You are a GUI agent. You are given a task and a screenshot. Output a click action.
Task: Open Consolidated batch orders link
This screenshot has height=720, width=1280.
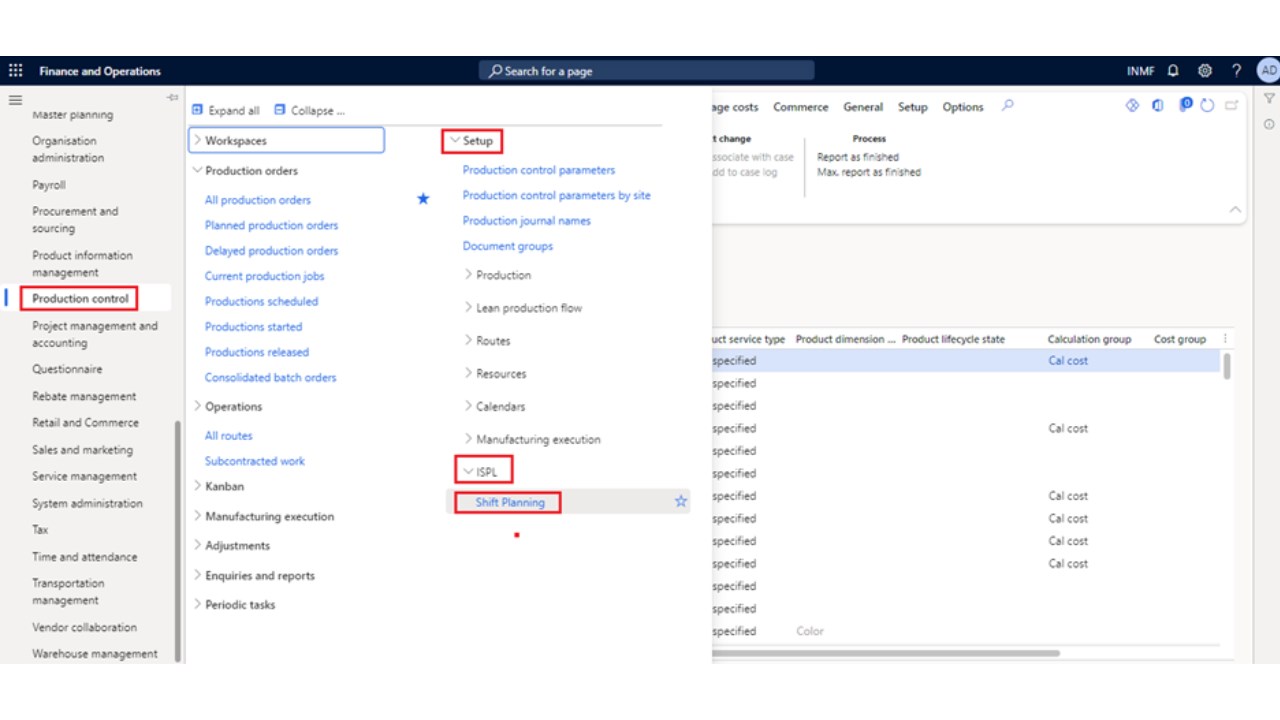point(271,377)
